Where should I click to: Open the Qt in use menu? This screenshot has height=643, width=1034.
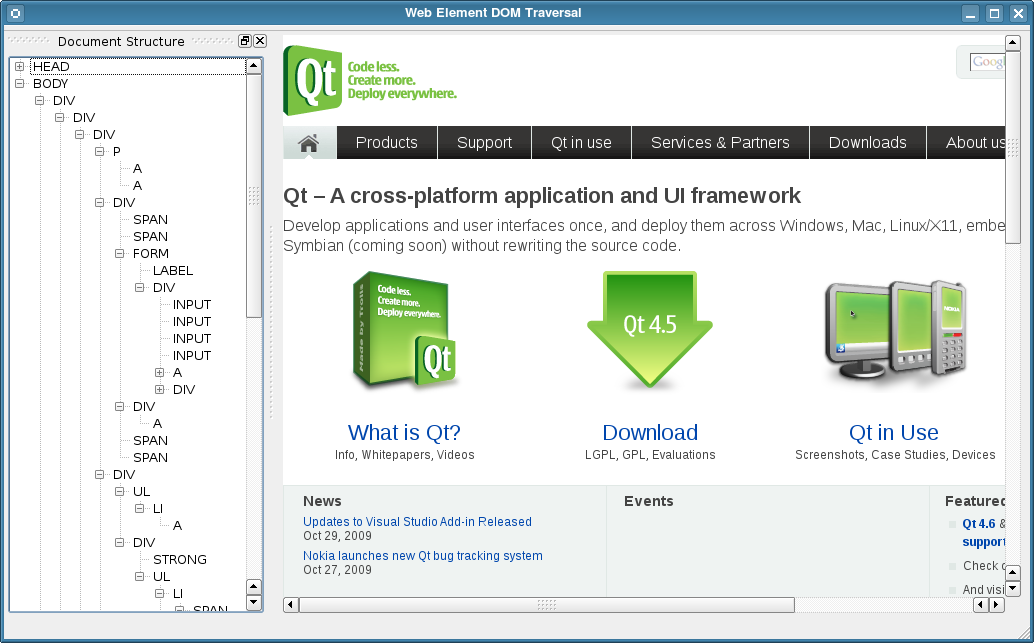[582, 142]
